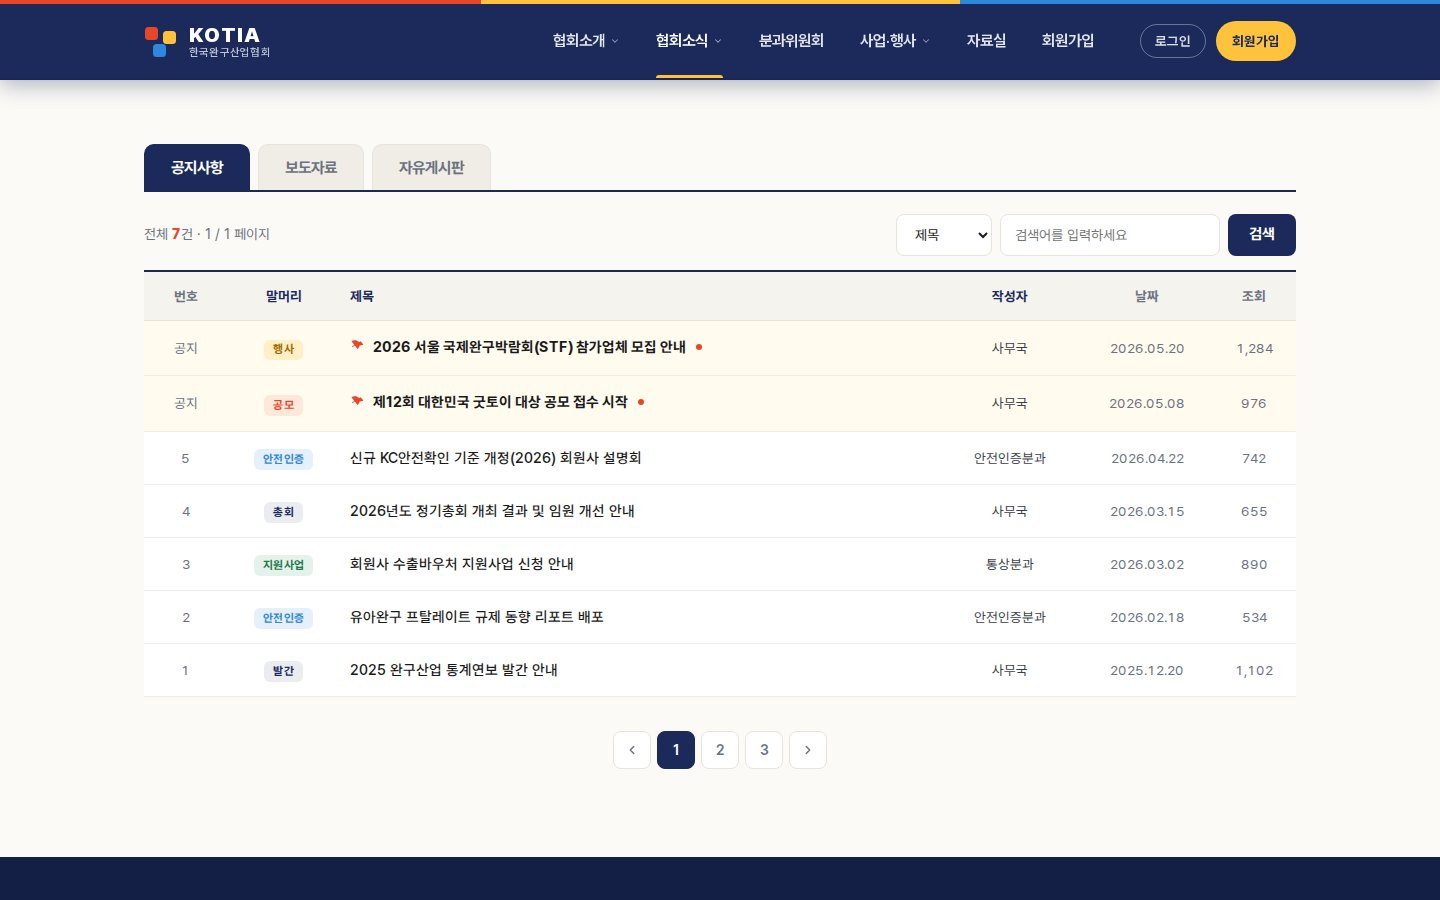Go to page 3
The width and height of the screenshot is (1440, 900).
(x=764, y=750)
